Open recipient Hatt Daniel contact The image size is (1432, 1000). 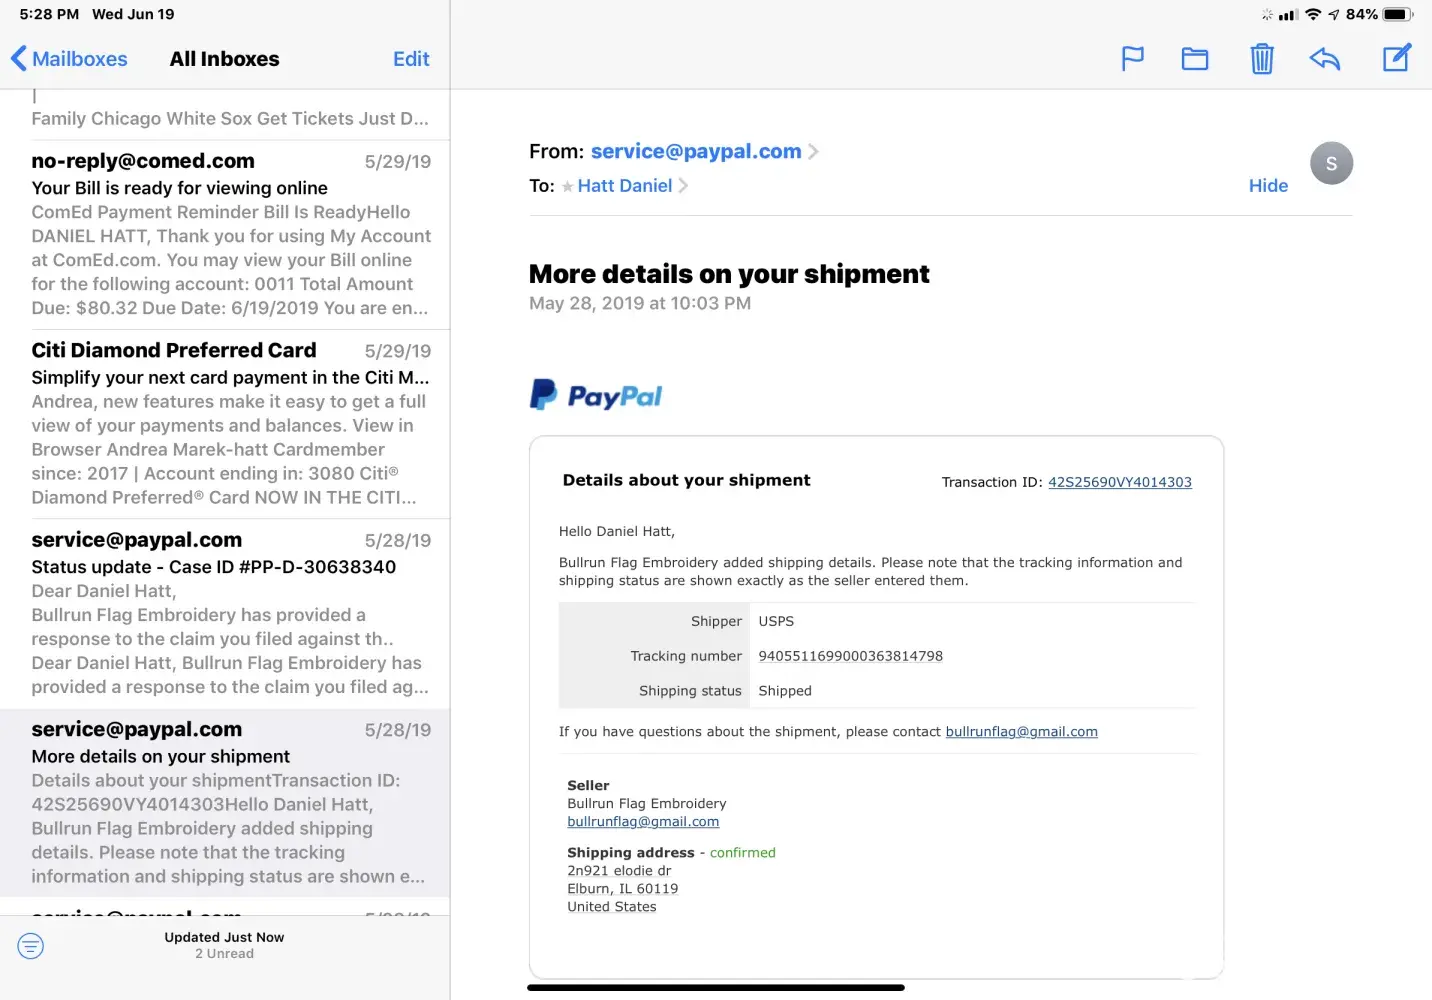point(625,186)
